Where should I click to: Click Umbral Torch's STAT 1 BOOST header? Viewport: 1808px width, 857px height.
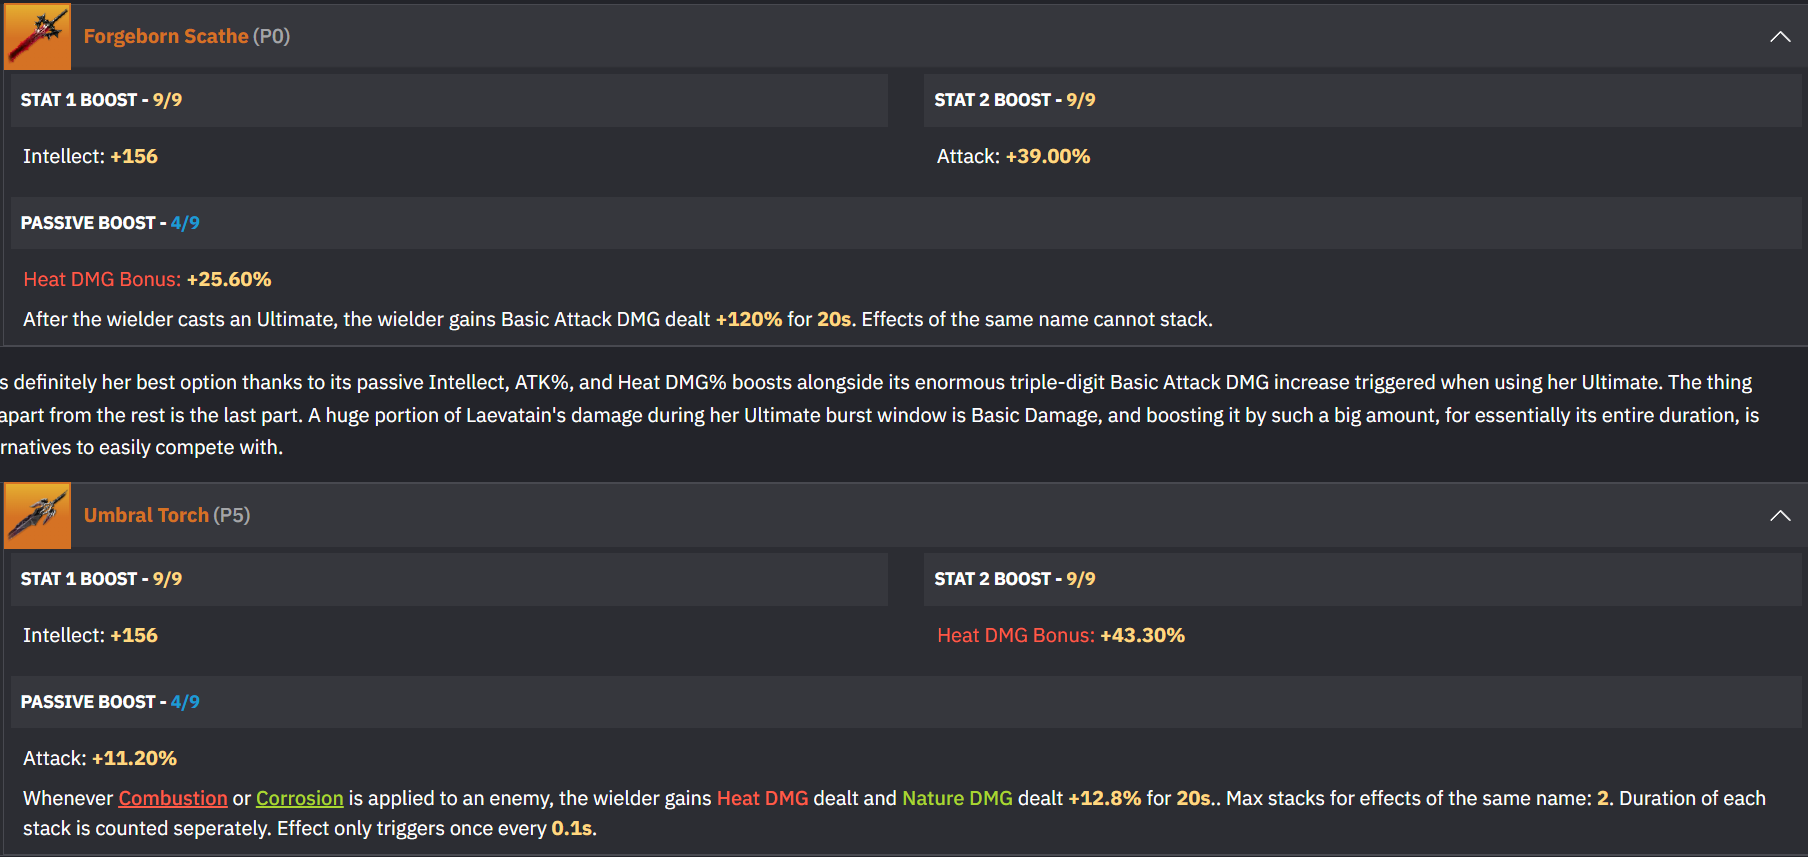click(101, 579)
